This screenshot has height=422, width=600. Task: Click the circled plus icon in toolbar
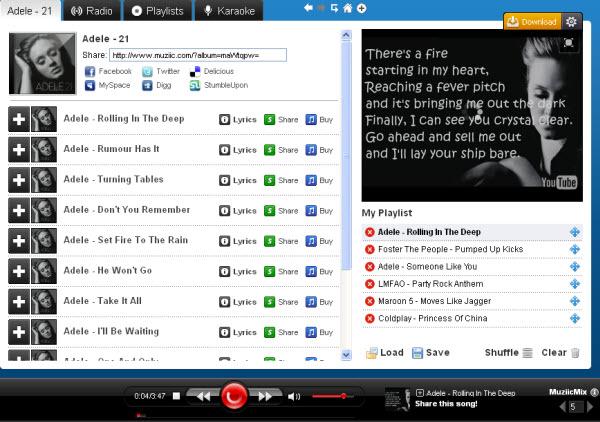pos(362,8)
